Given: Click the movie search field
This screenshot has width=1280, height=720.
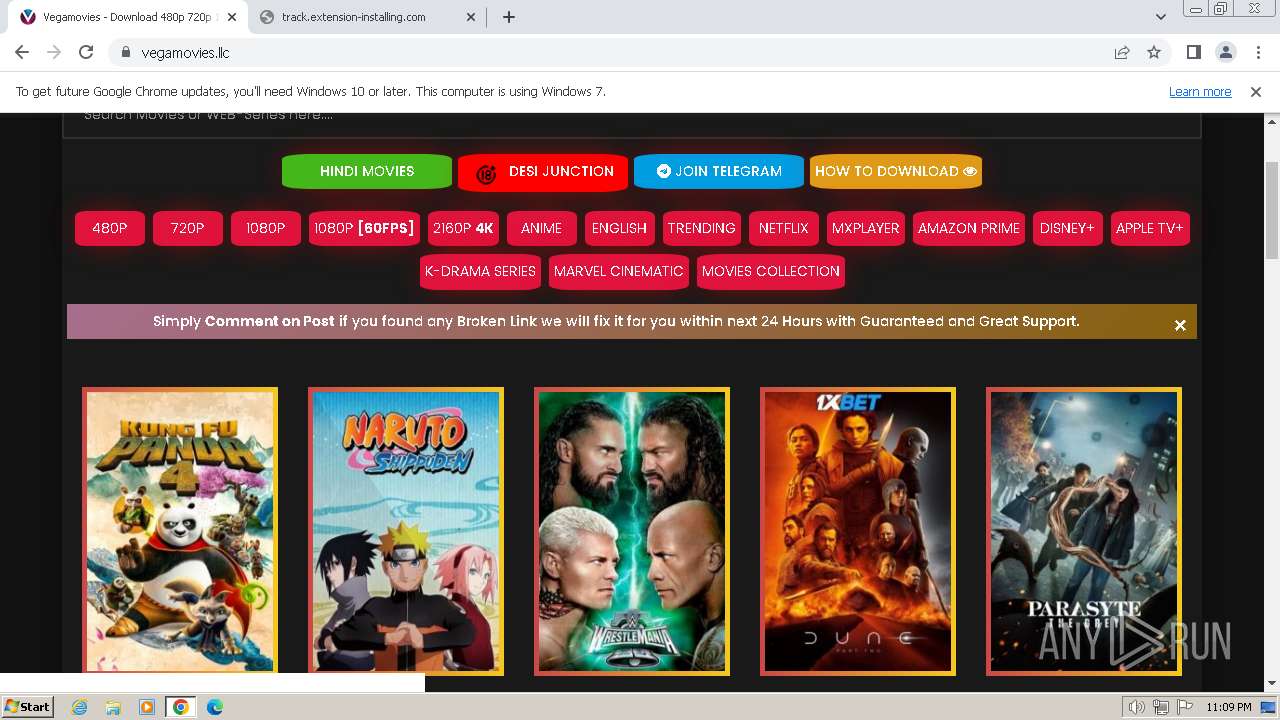Looking at the screenshot, I should tap(632, 124).
